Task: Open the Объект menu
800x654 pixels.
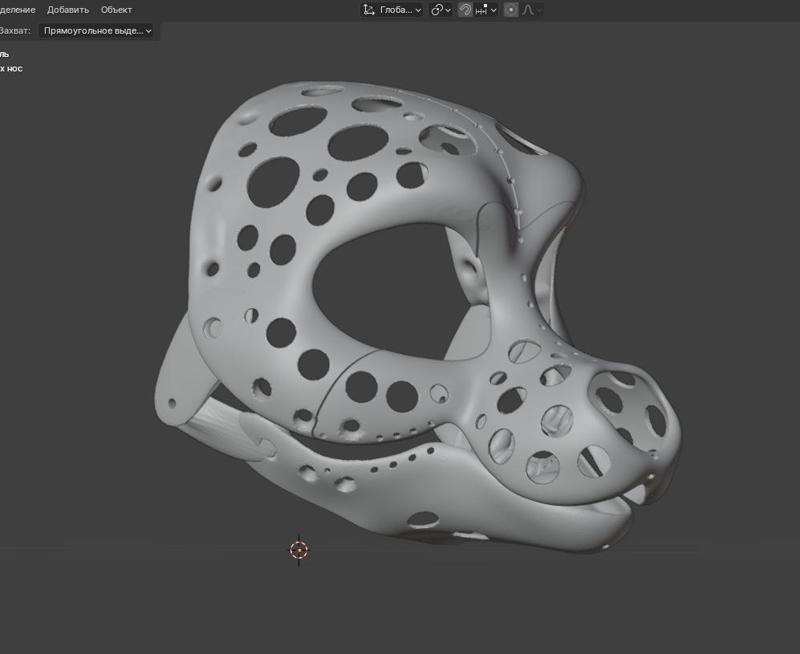Action: (x=116, y=9)
